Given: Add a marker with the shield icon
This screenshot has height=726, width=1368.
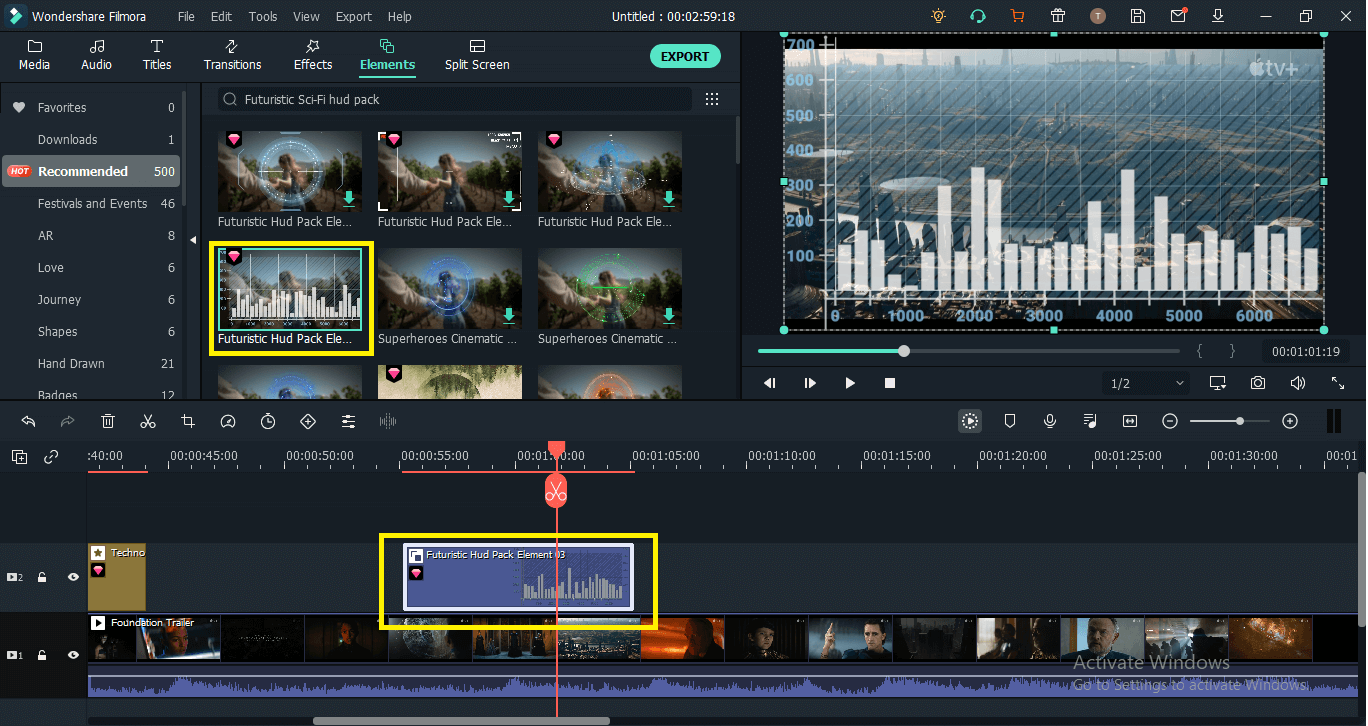Looking at the screenshot, I should (1010, 421).
